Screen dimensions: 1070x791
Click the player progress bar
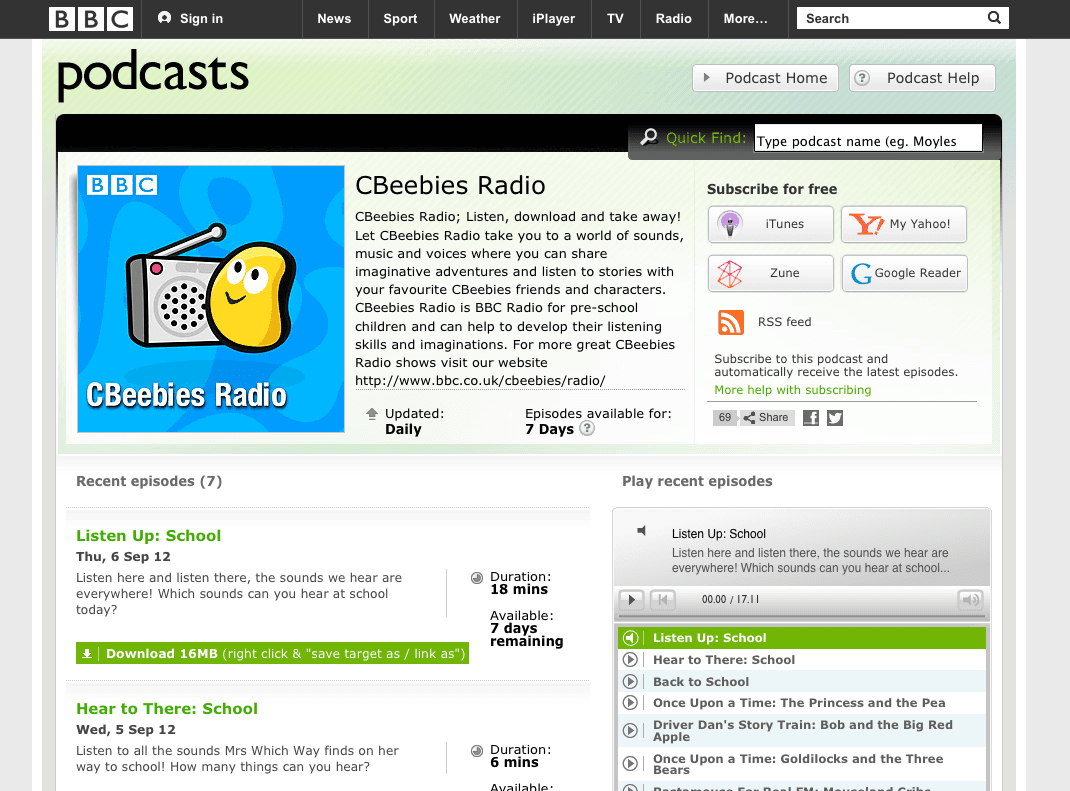tap(802, 616)
